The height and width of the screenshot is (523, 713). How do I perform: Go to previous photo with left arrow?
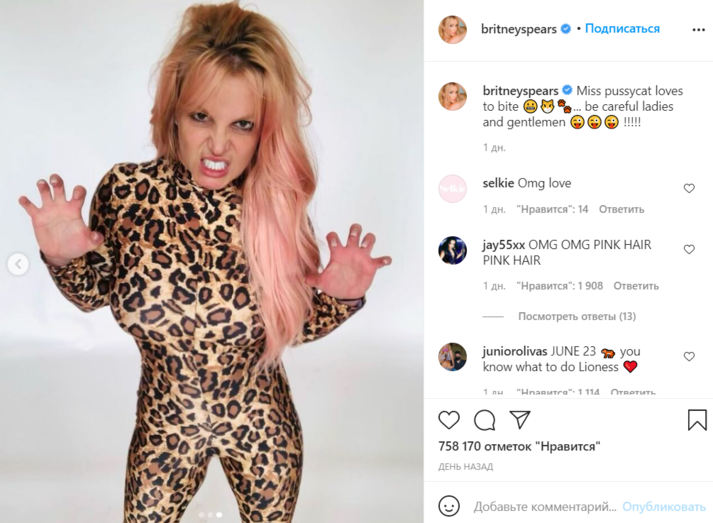(18, 264)
